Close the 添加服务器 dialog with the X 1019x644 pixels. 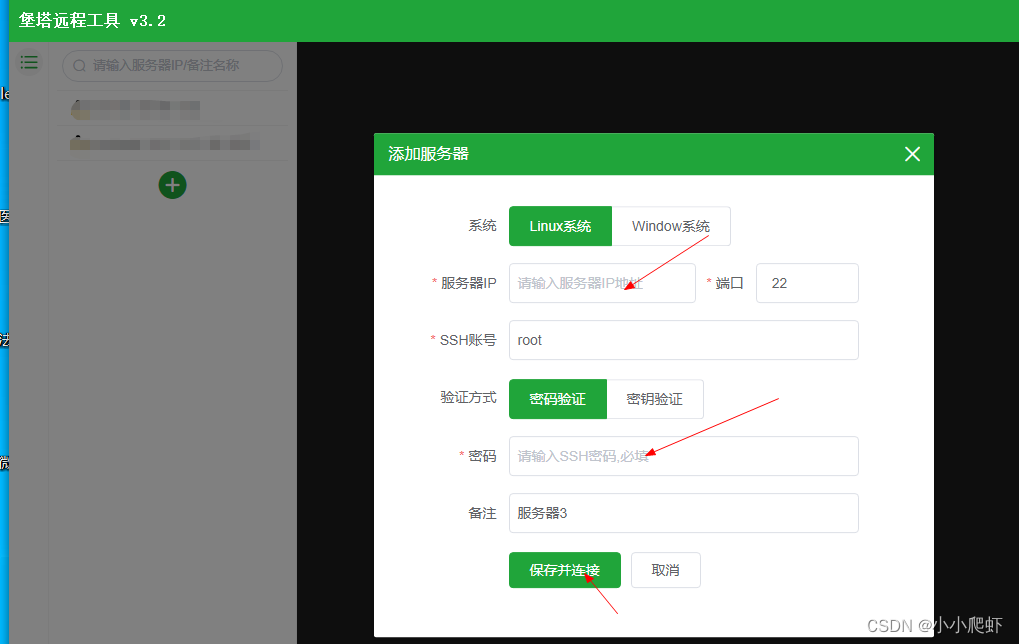pyautogui.click(x=911, y=154)
